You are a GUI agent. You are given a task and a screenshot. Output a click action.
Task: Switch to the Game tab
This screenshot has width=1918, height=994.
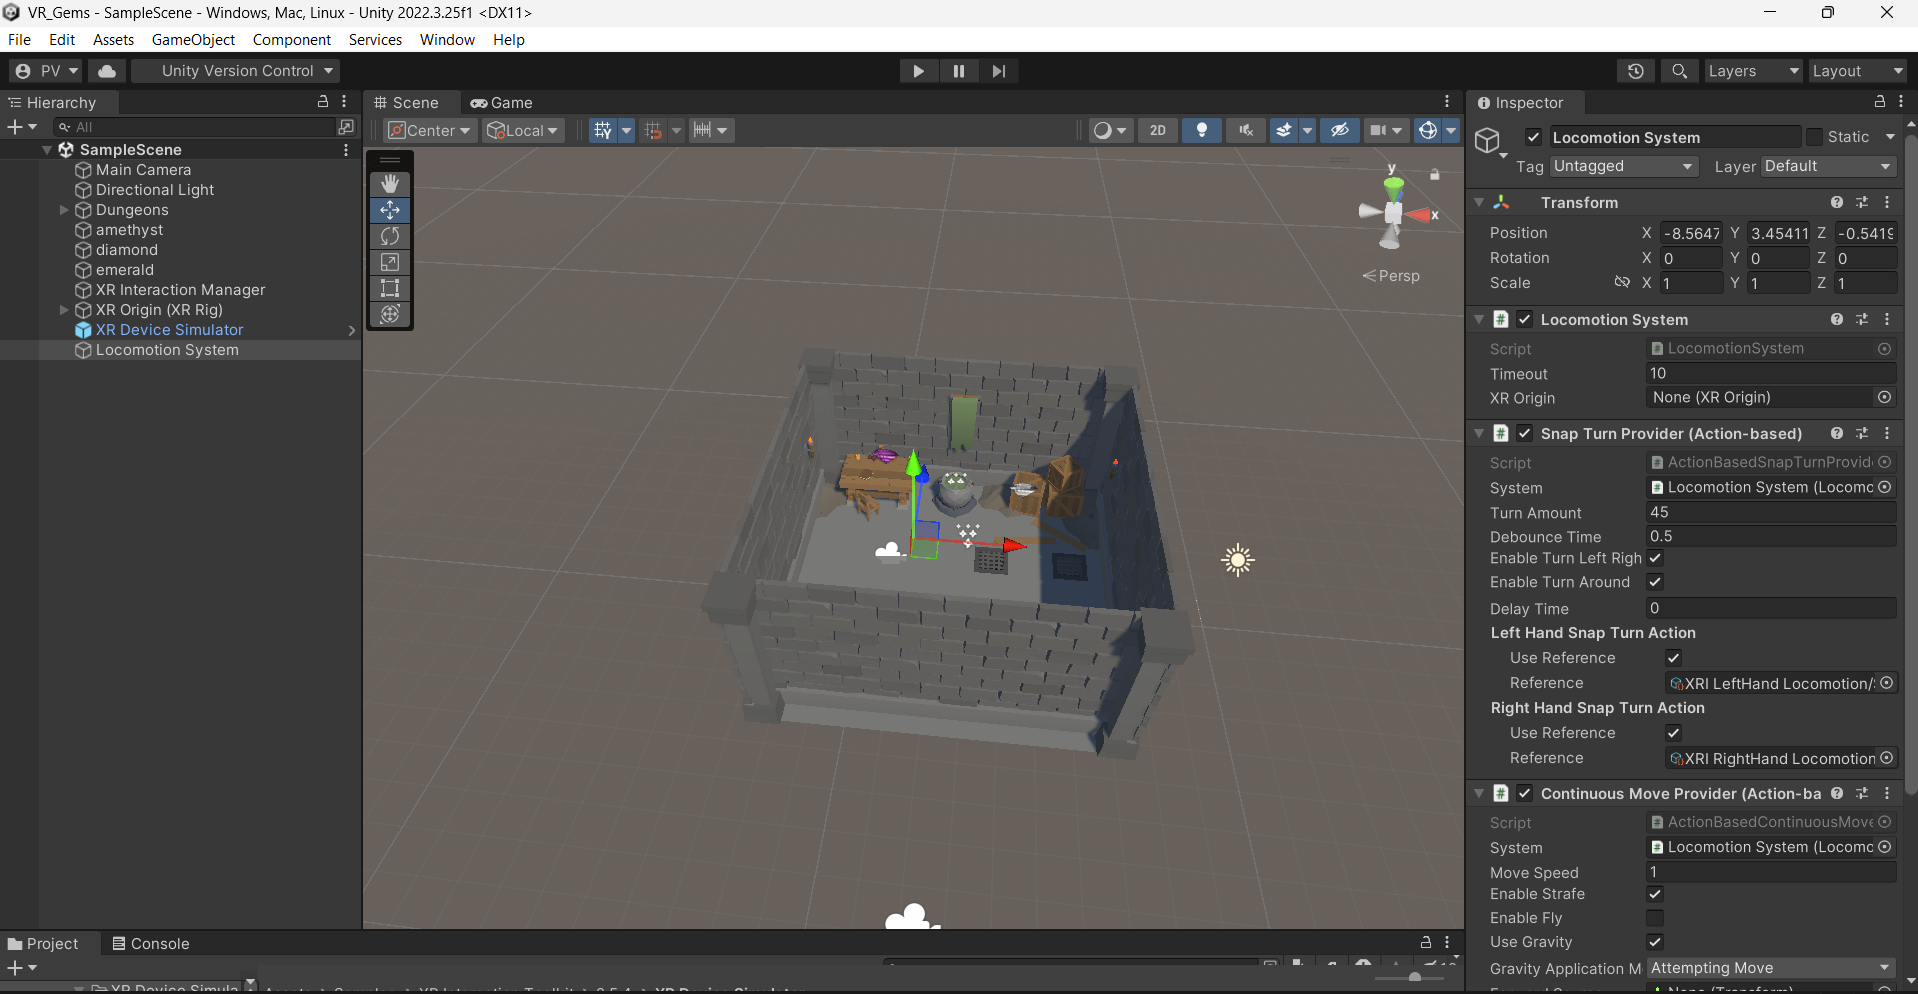coord(502,103)
